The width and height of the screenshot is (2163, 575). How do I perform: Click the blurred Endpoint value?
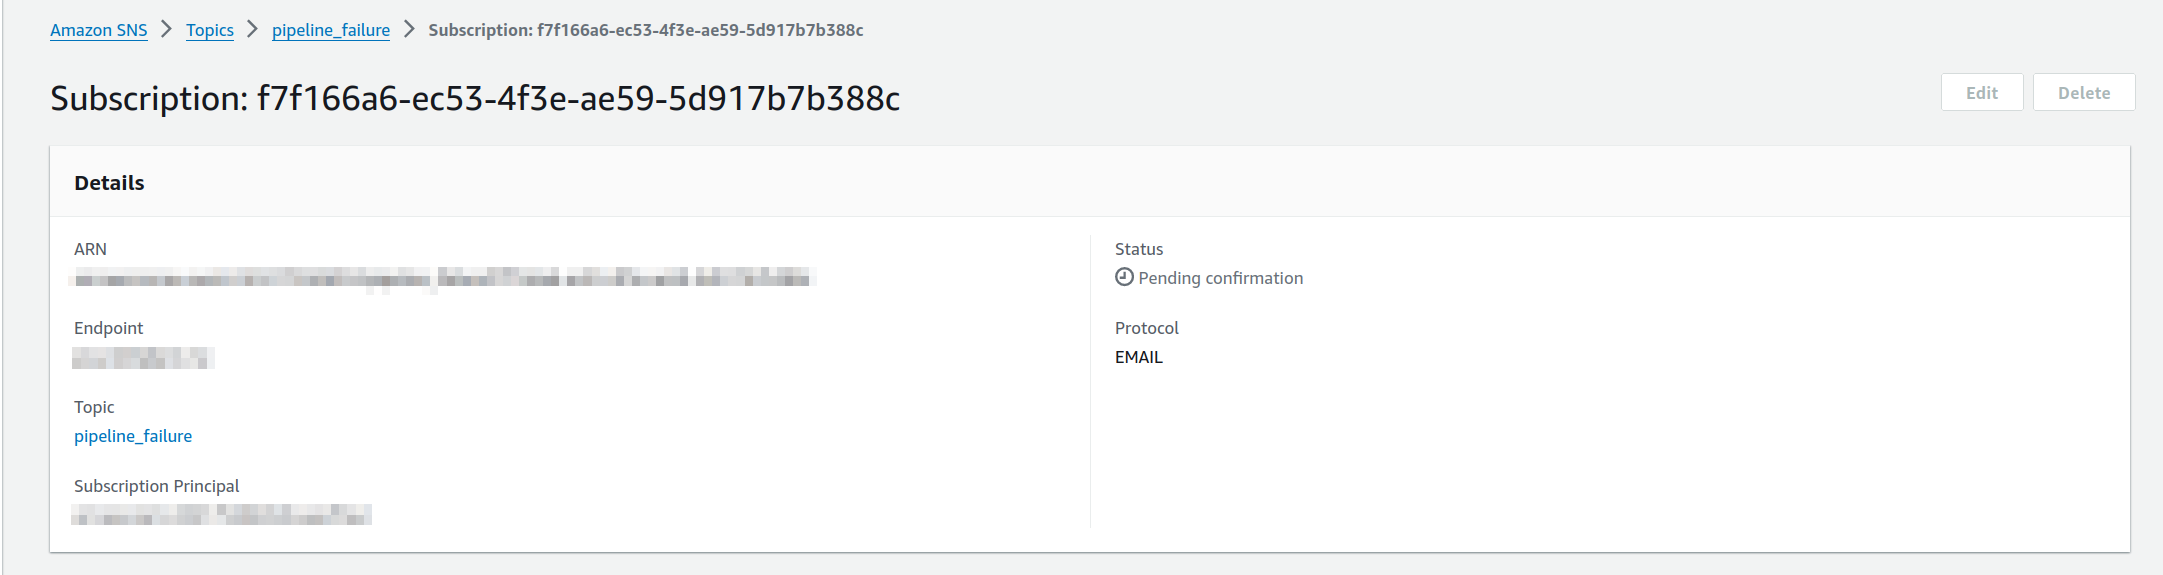tap(143, 357)
